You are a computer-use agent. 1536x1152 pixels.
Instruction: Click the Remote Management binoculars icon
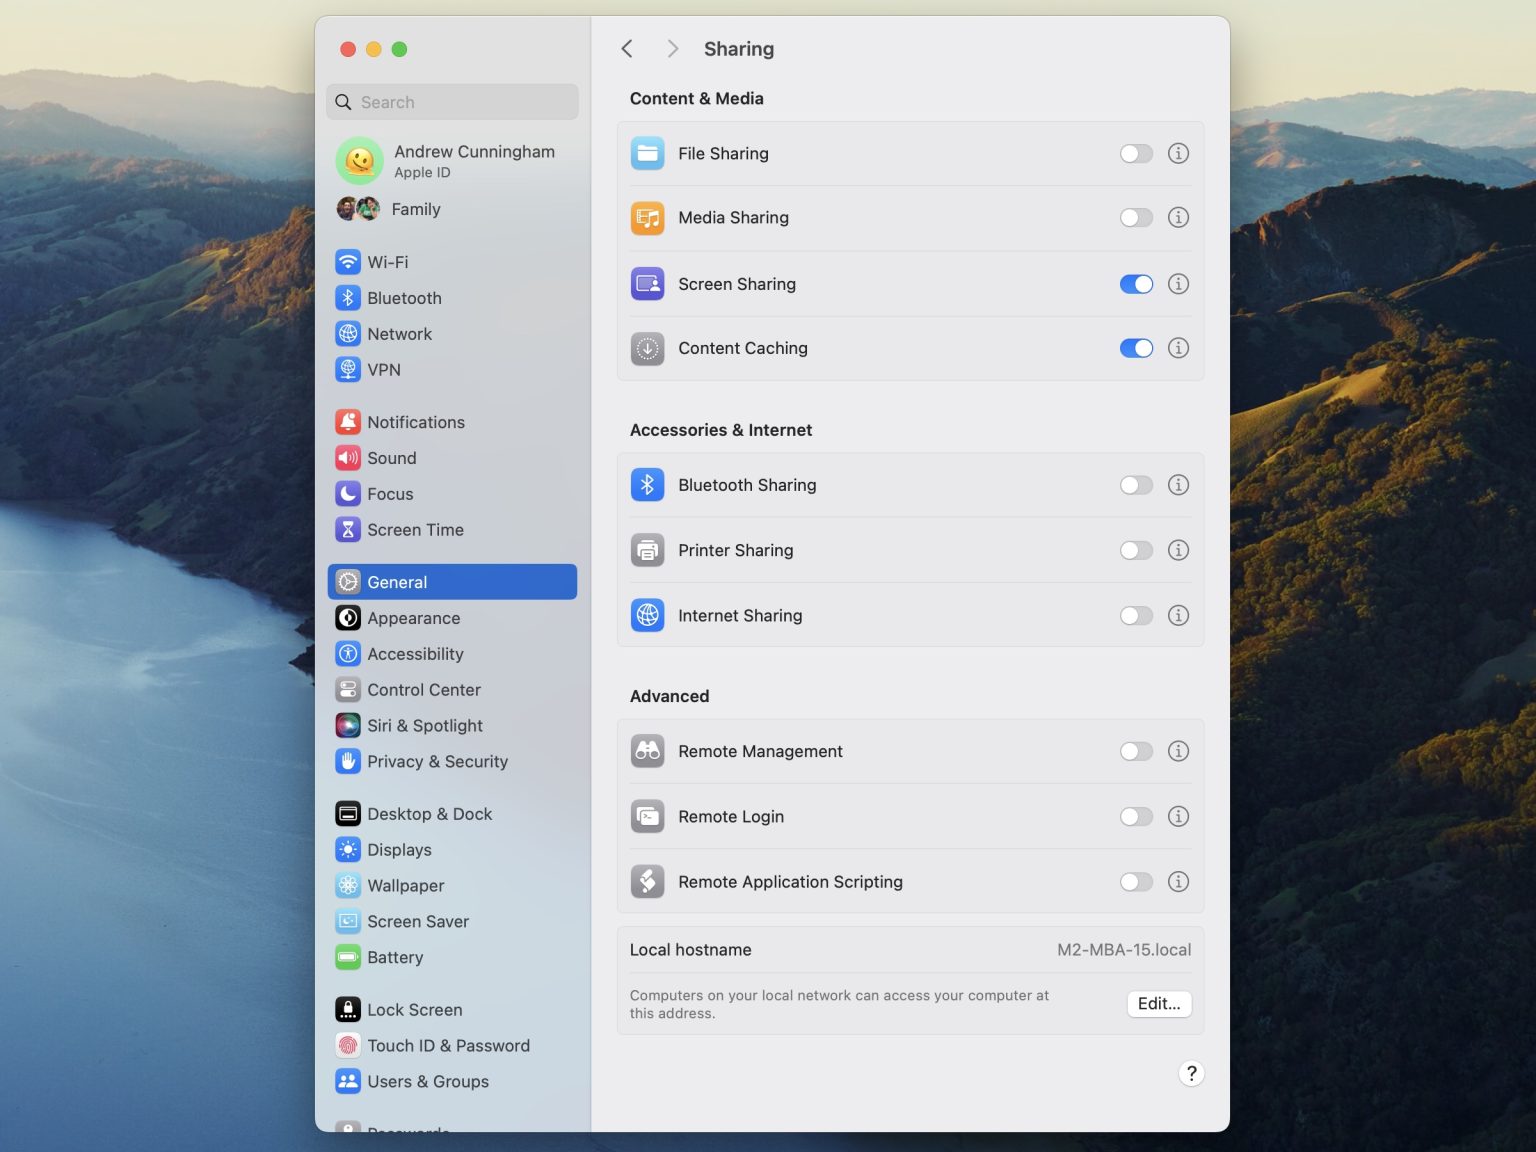tap(647, 751)
